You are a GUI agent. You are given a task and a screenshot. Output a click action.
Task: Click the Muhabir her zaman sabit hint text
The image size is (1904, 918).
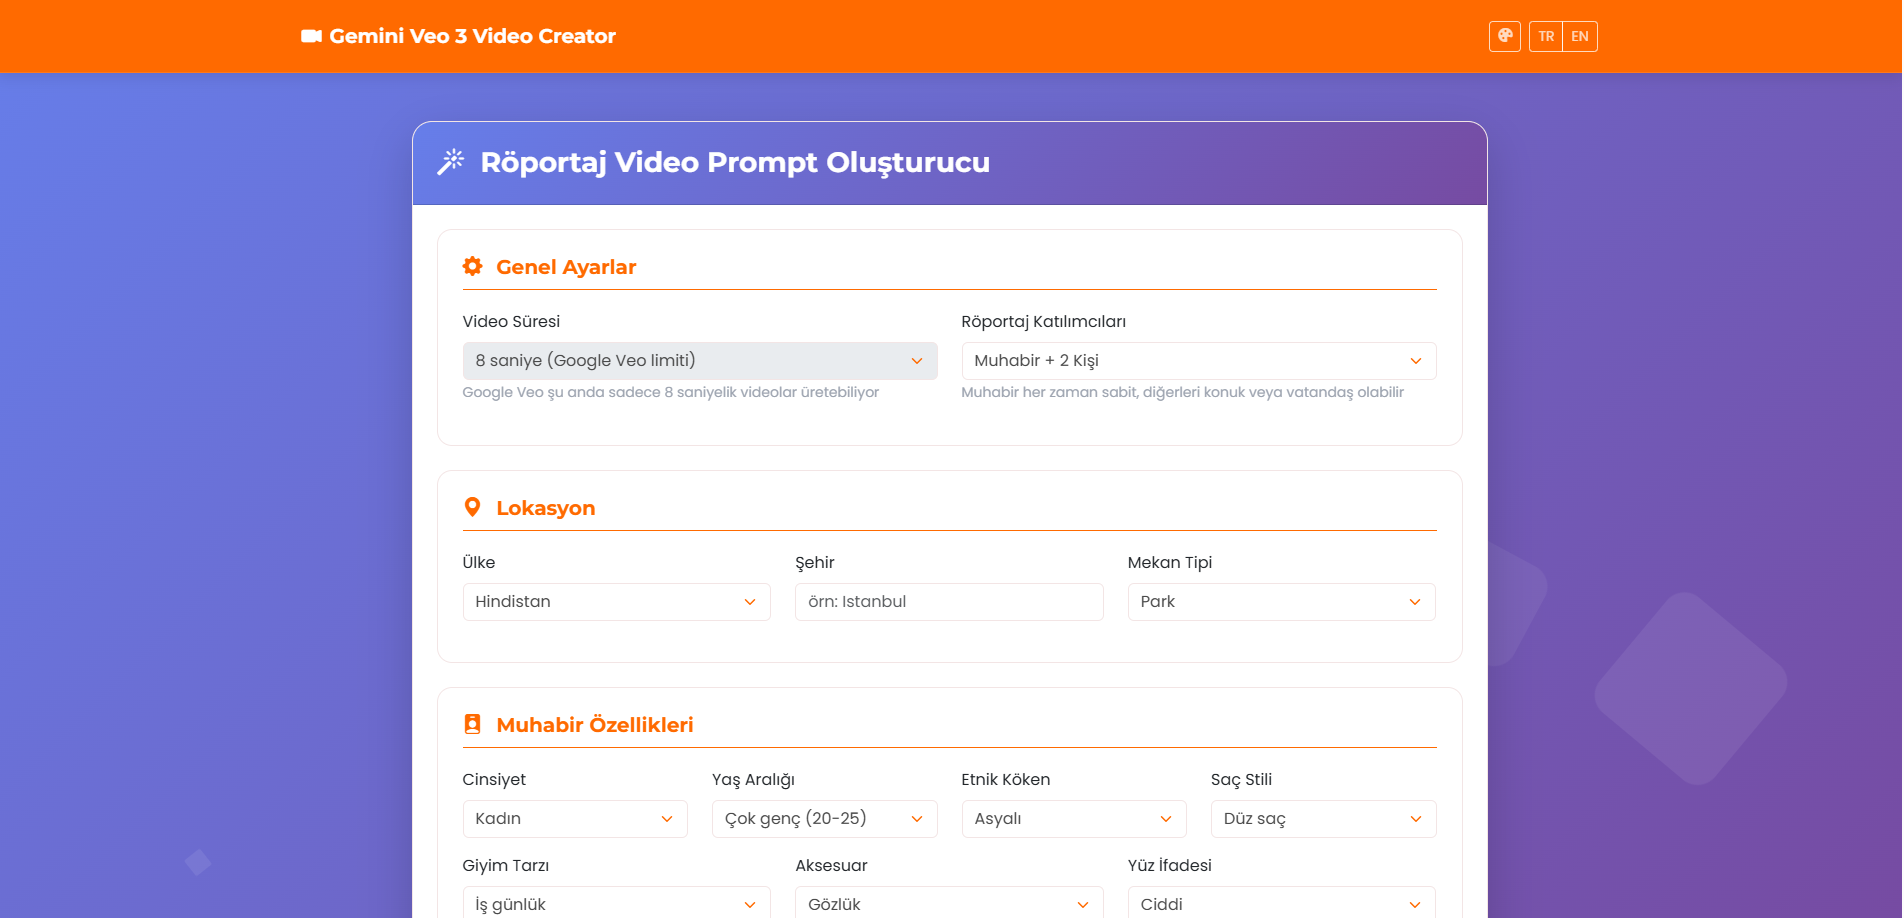click(x=1183, y=392)
